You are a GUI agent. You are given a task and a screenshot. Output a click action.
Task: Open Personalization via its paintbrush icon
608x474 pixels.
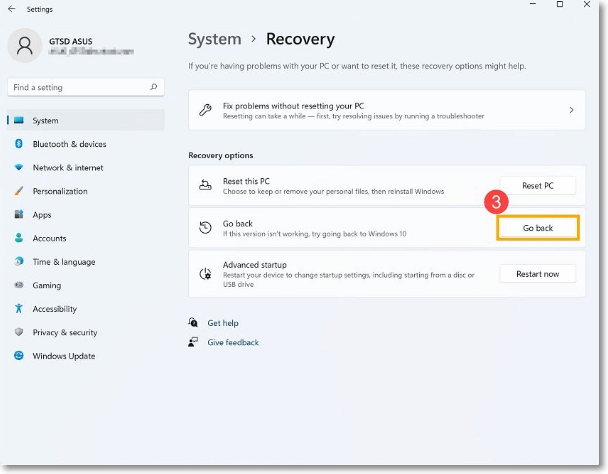pos(18,191)
